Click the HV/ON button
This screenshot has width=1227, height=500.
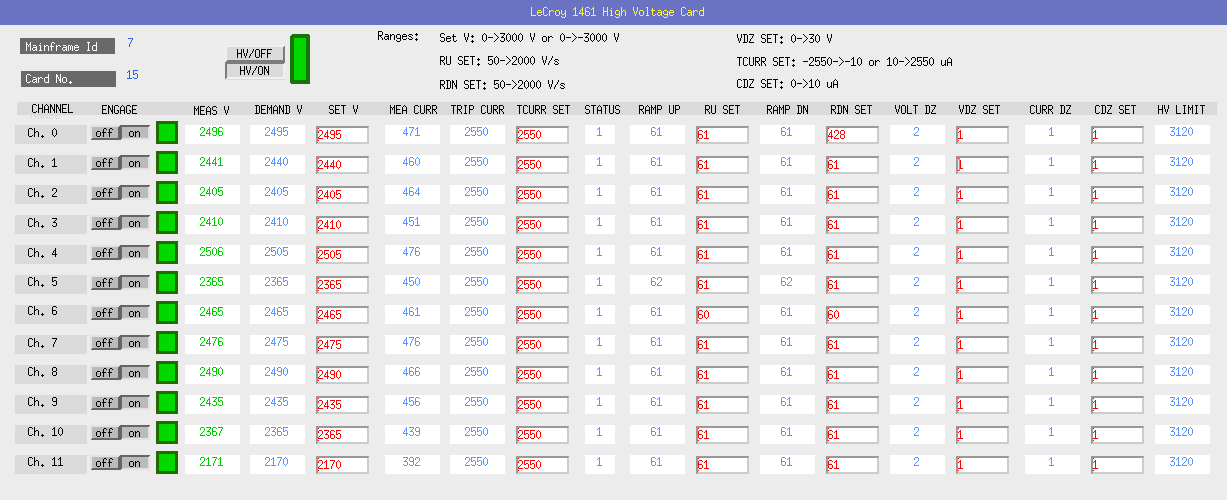(255, 71)
